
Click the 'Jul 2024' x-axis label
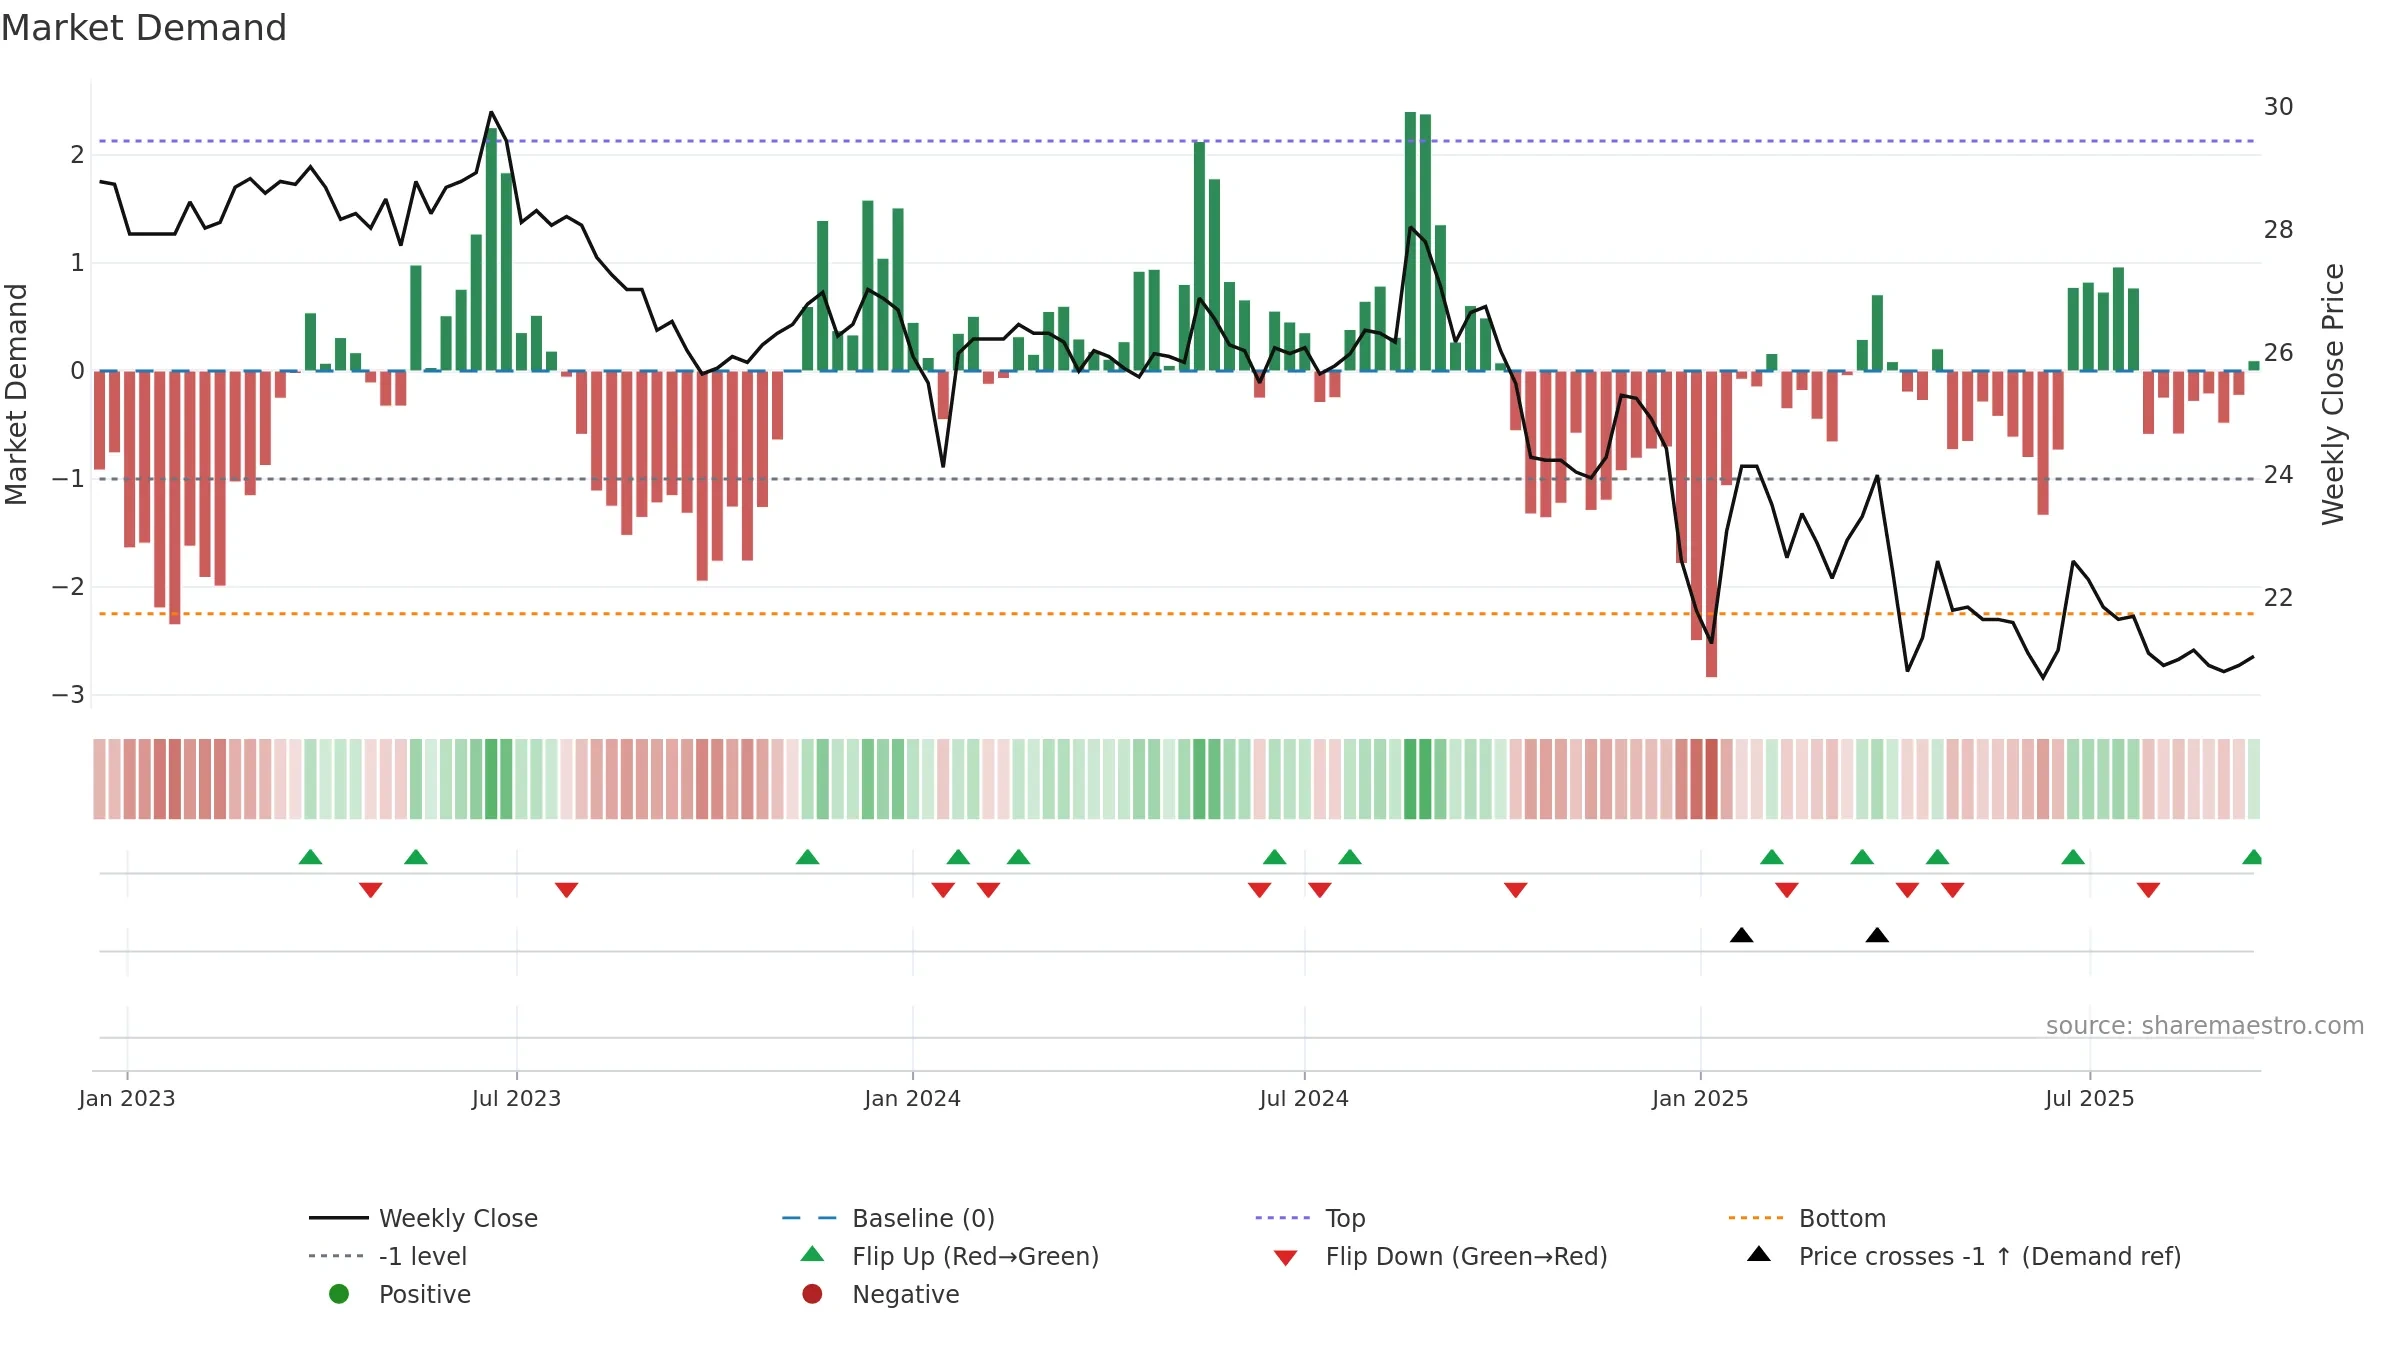[1304, 1098]
